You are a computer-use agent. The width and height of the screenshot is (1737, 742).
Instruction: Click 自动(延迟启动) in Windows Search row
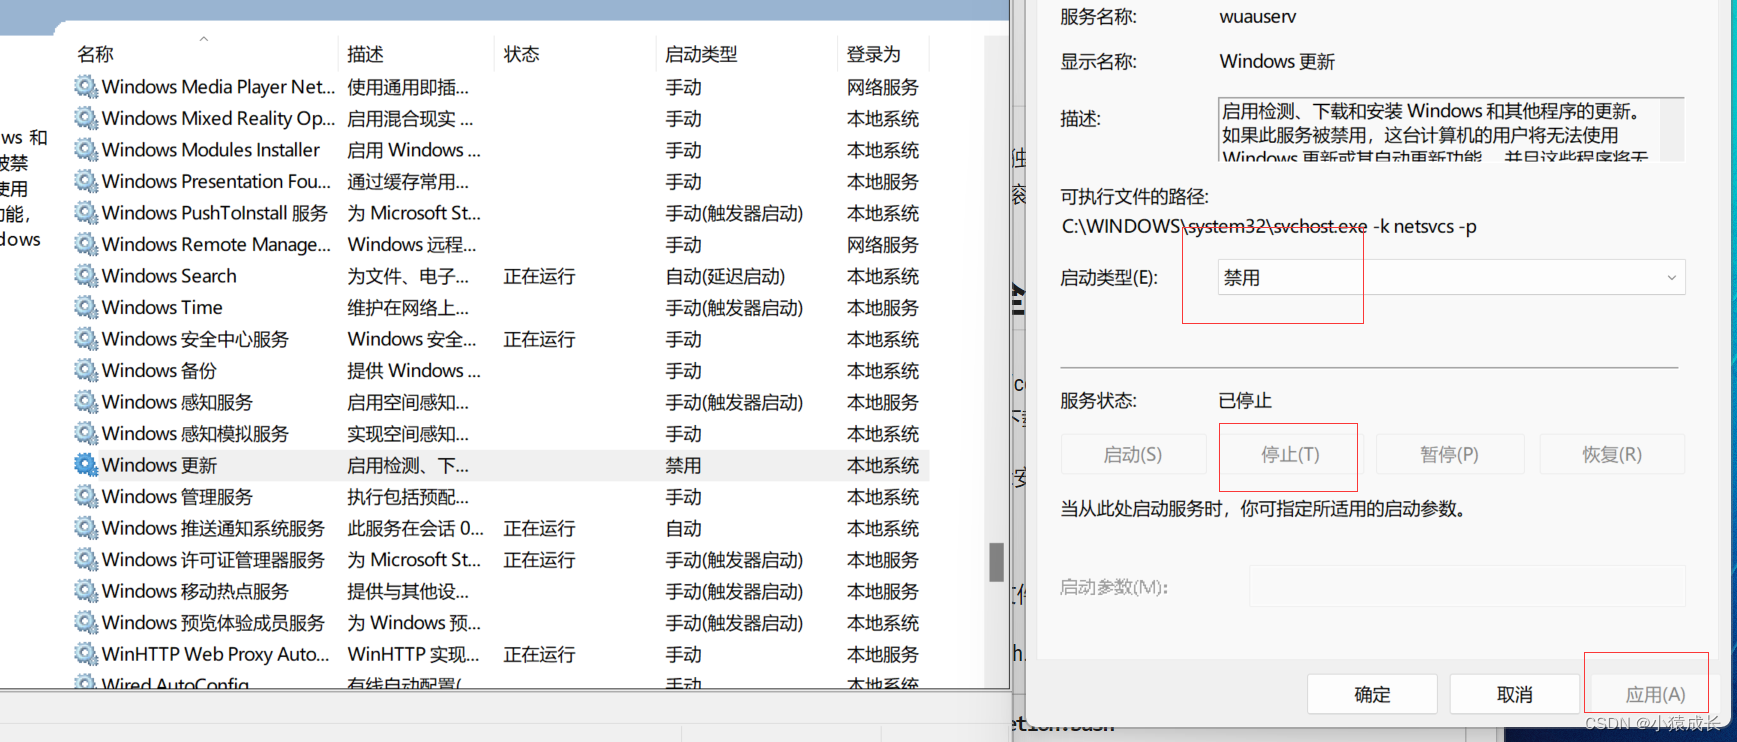(x=726, y=276)
